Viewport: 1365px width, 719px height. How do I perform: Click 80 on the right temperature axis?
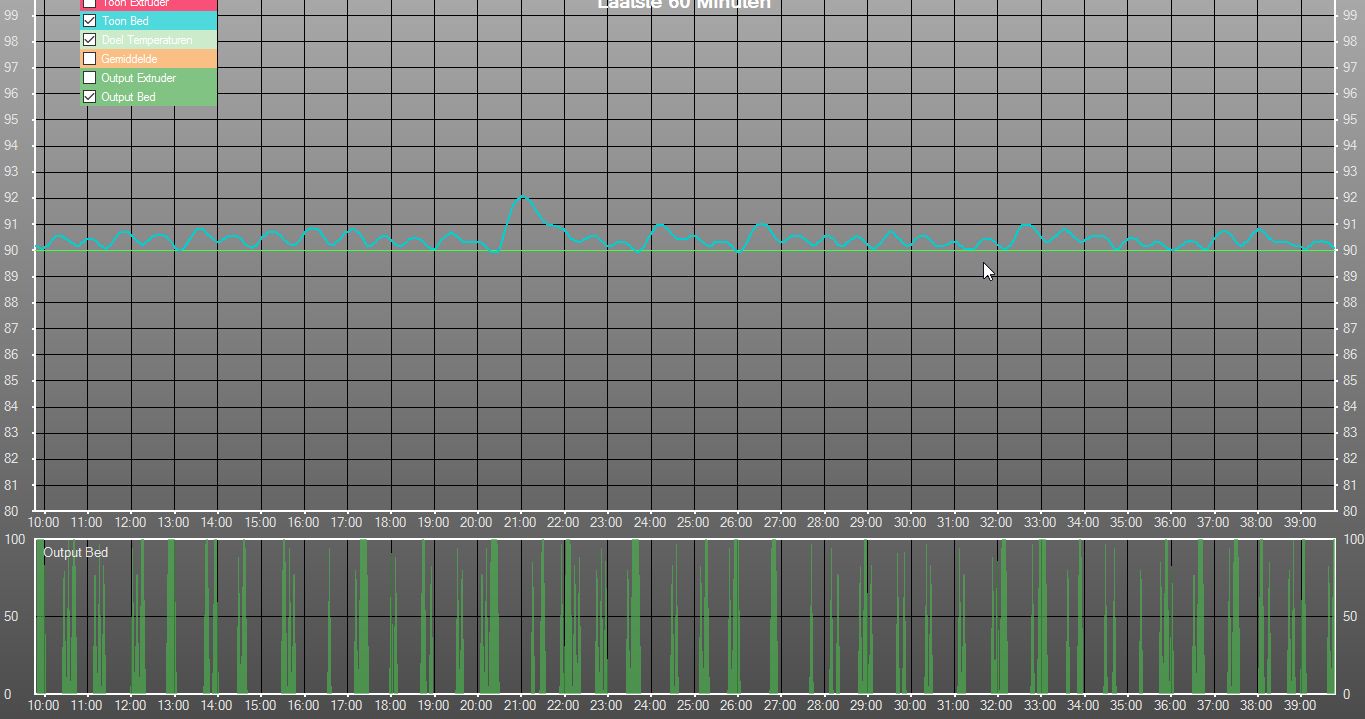(1351, 511)
